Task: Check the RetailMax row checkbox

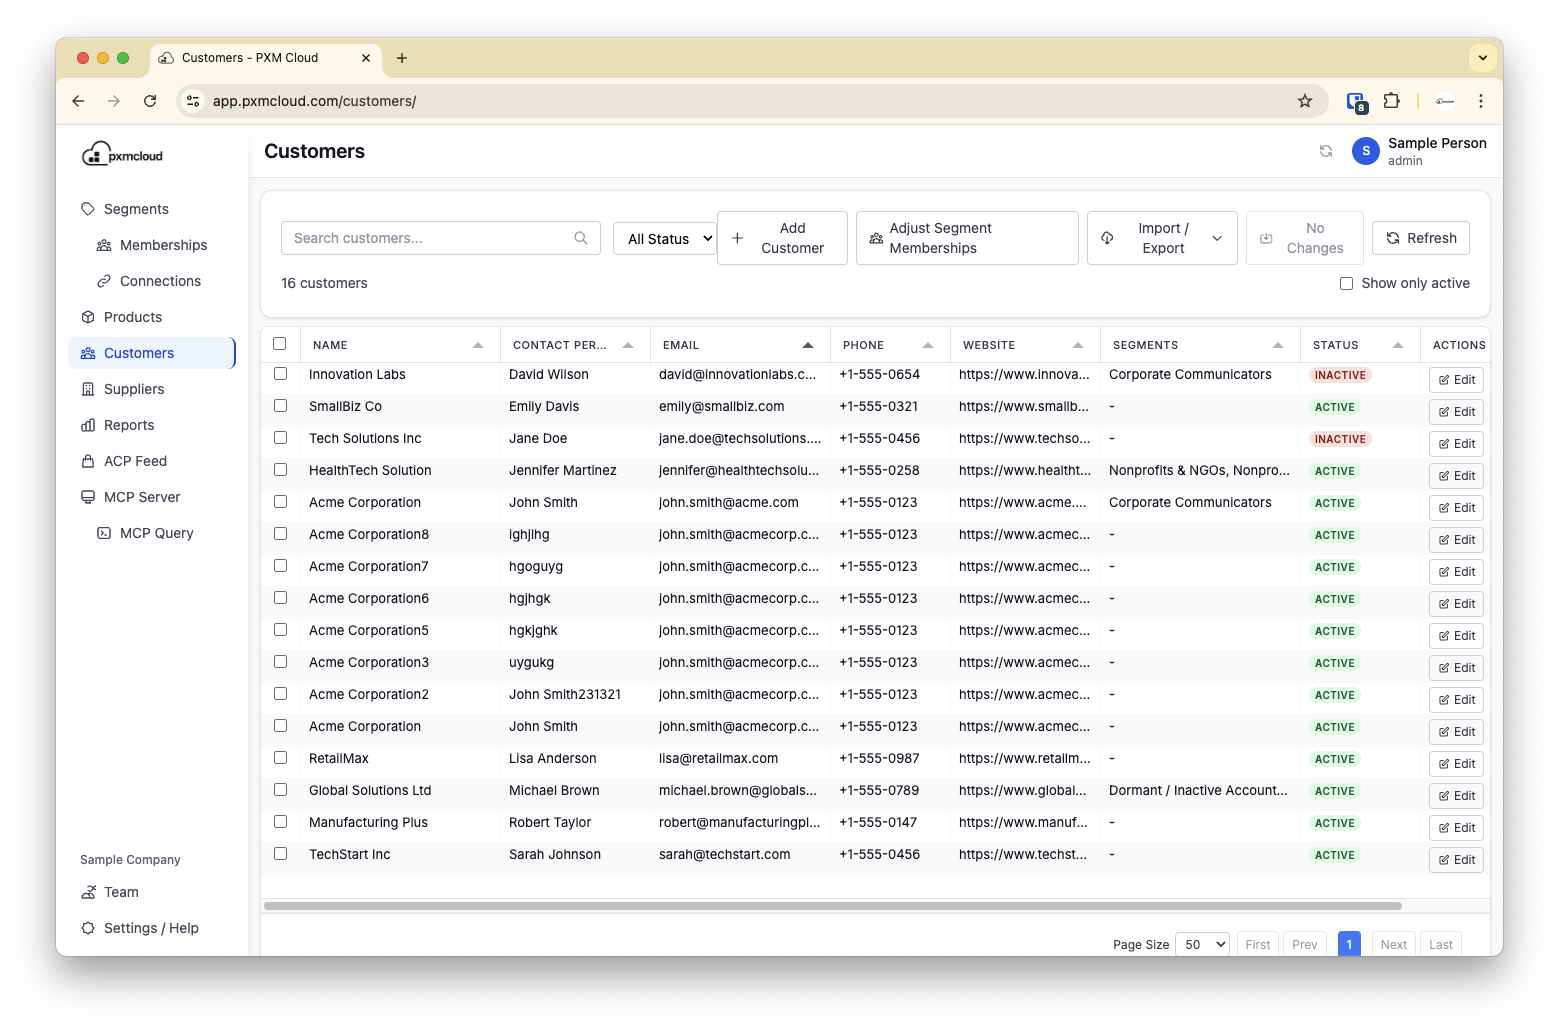Action: point(280,758)
